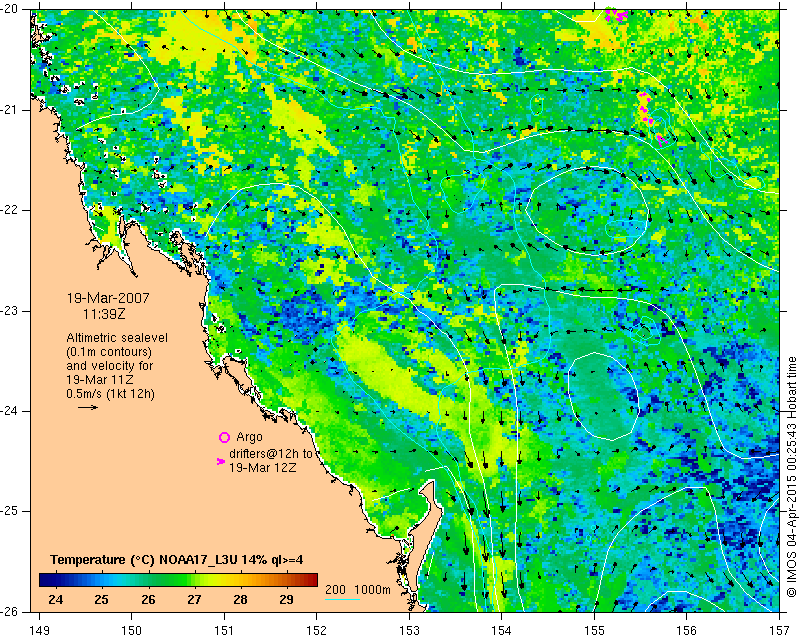
Task: Click the color bar value 24
Action: click(x=56, y=599)
